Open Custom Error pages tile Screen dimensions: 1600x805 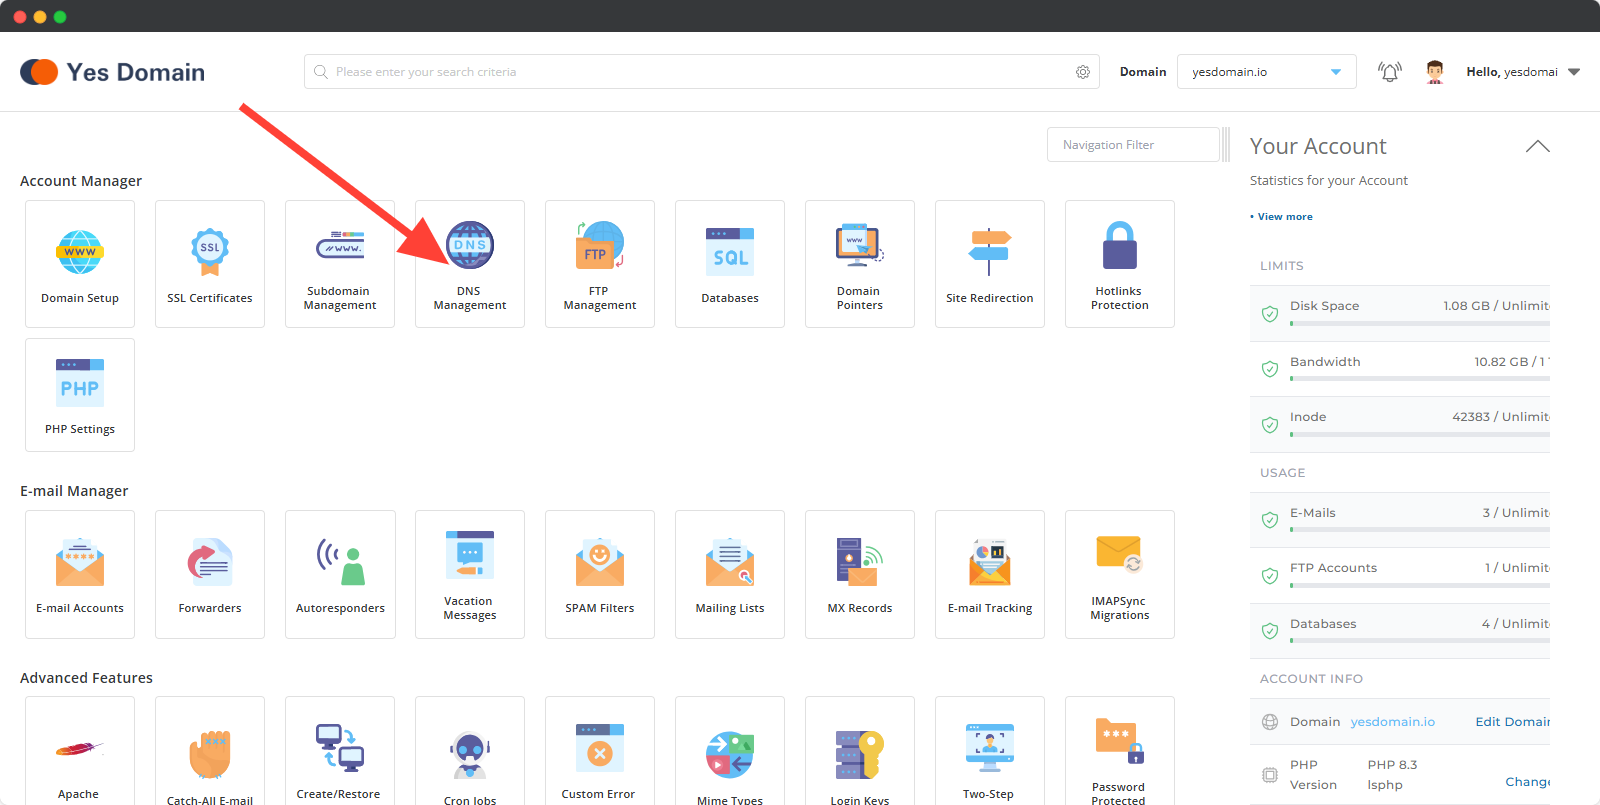click(600, 751)
